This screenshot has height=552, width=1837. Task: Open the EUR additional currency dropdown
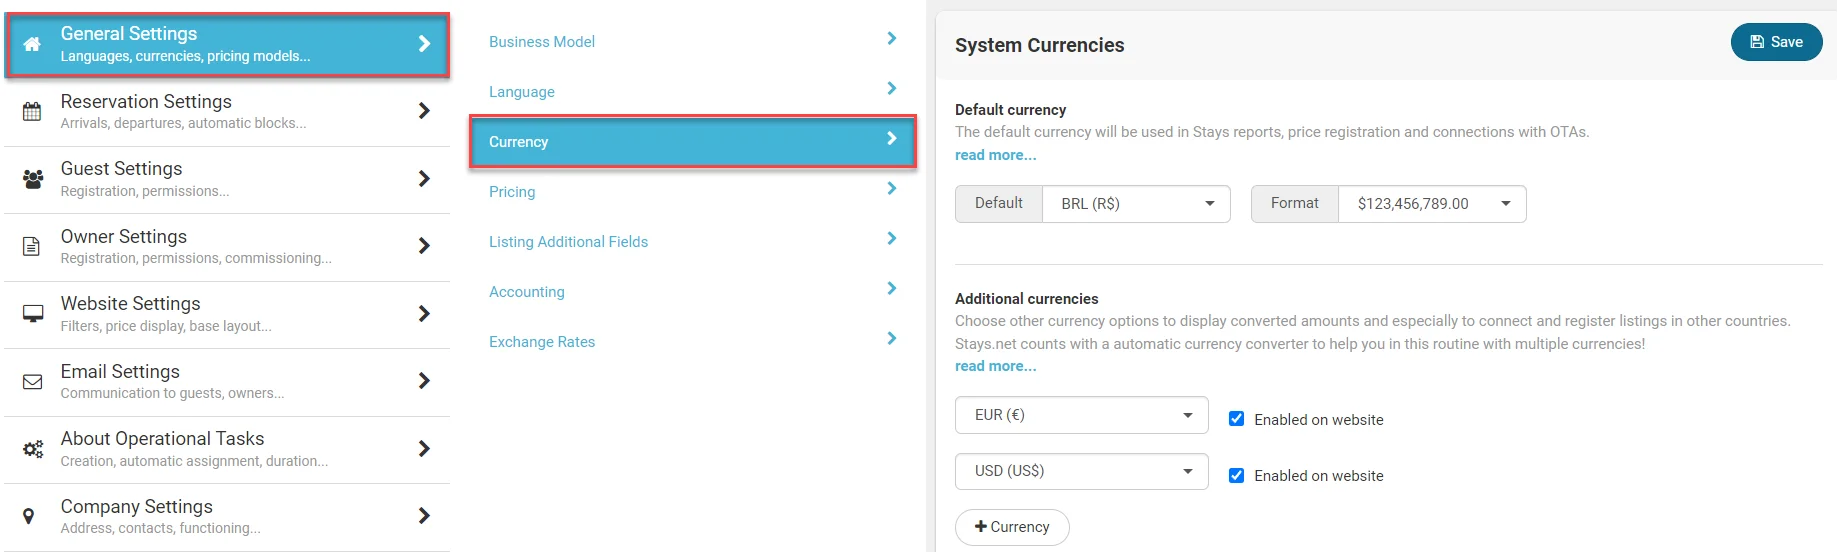point(1081,415)
